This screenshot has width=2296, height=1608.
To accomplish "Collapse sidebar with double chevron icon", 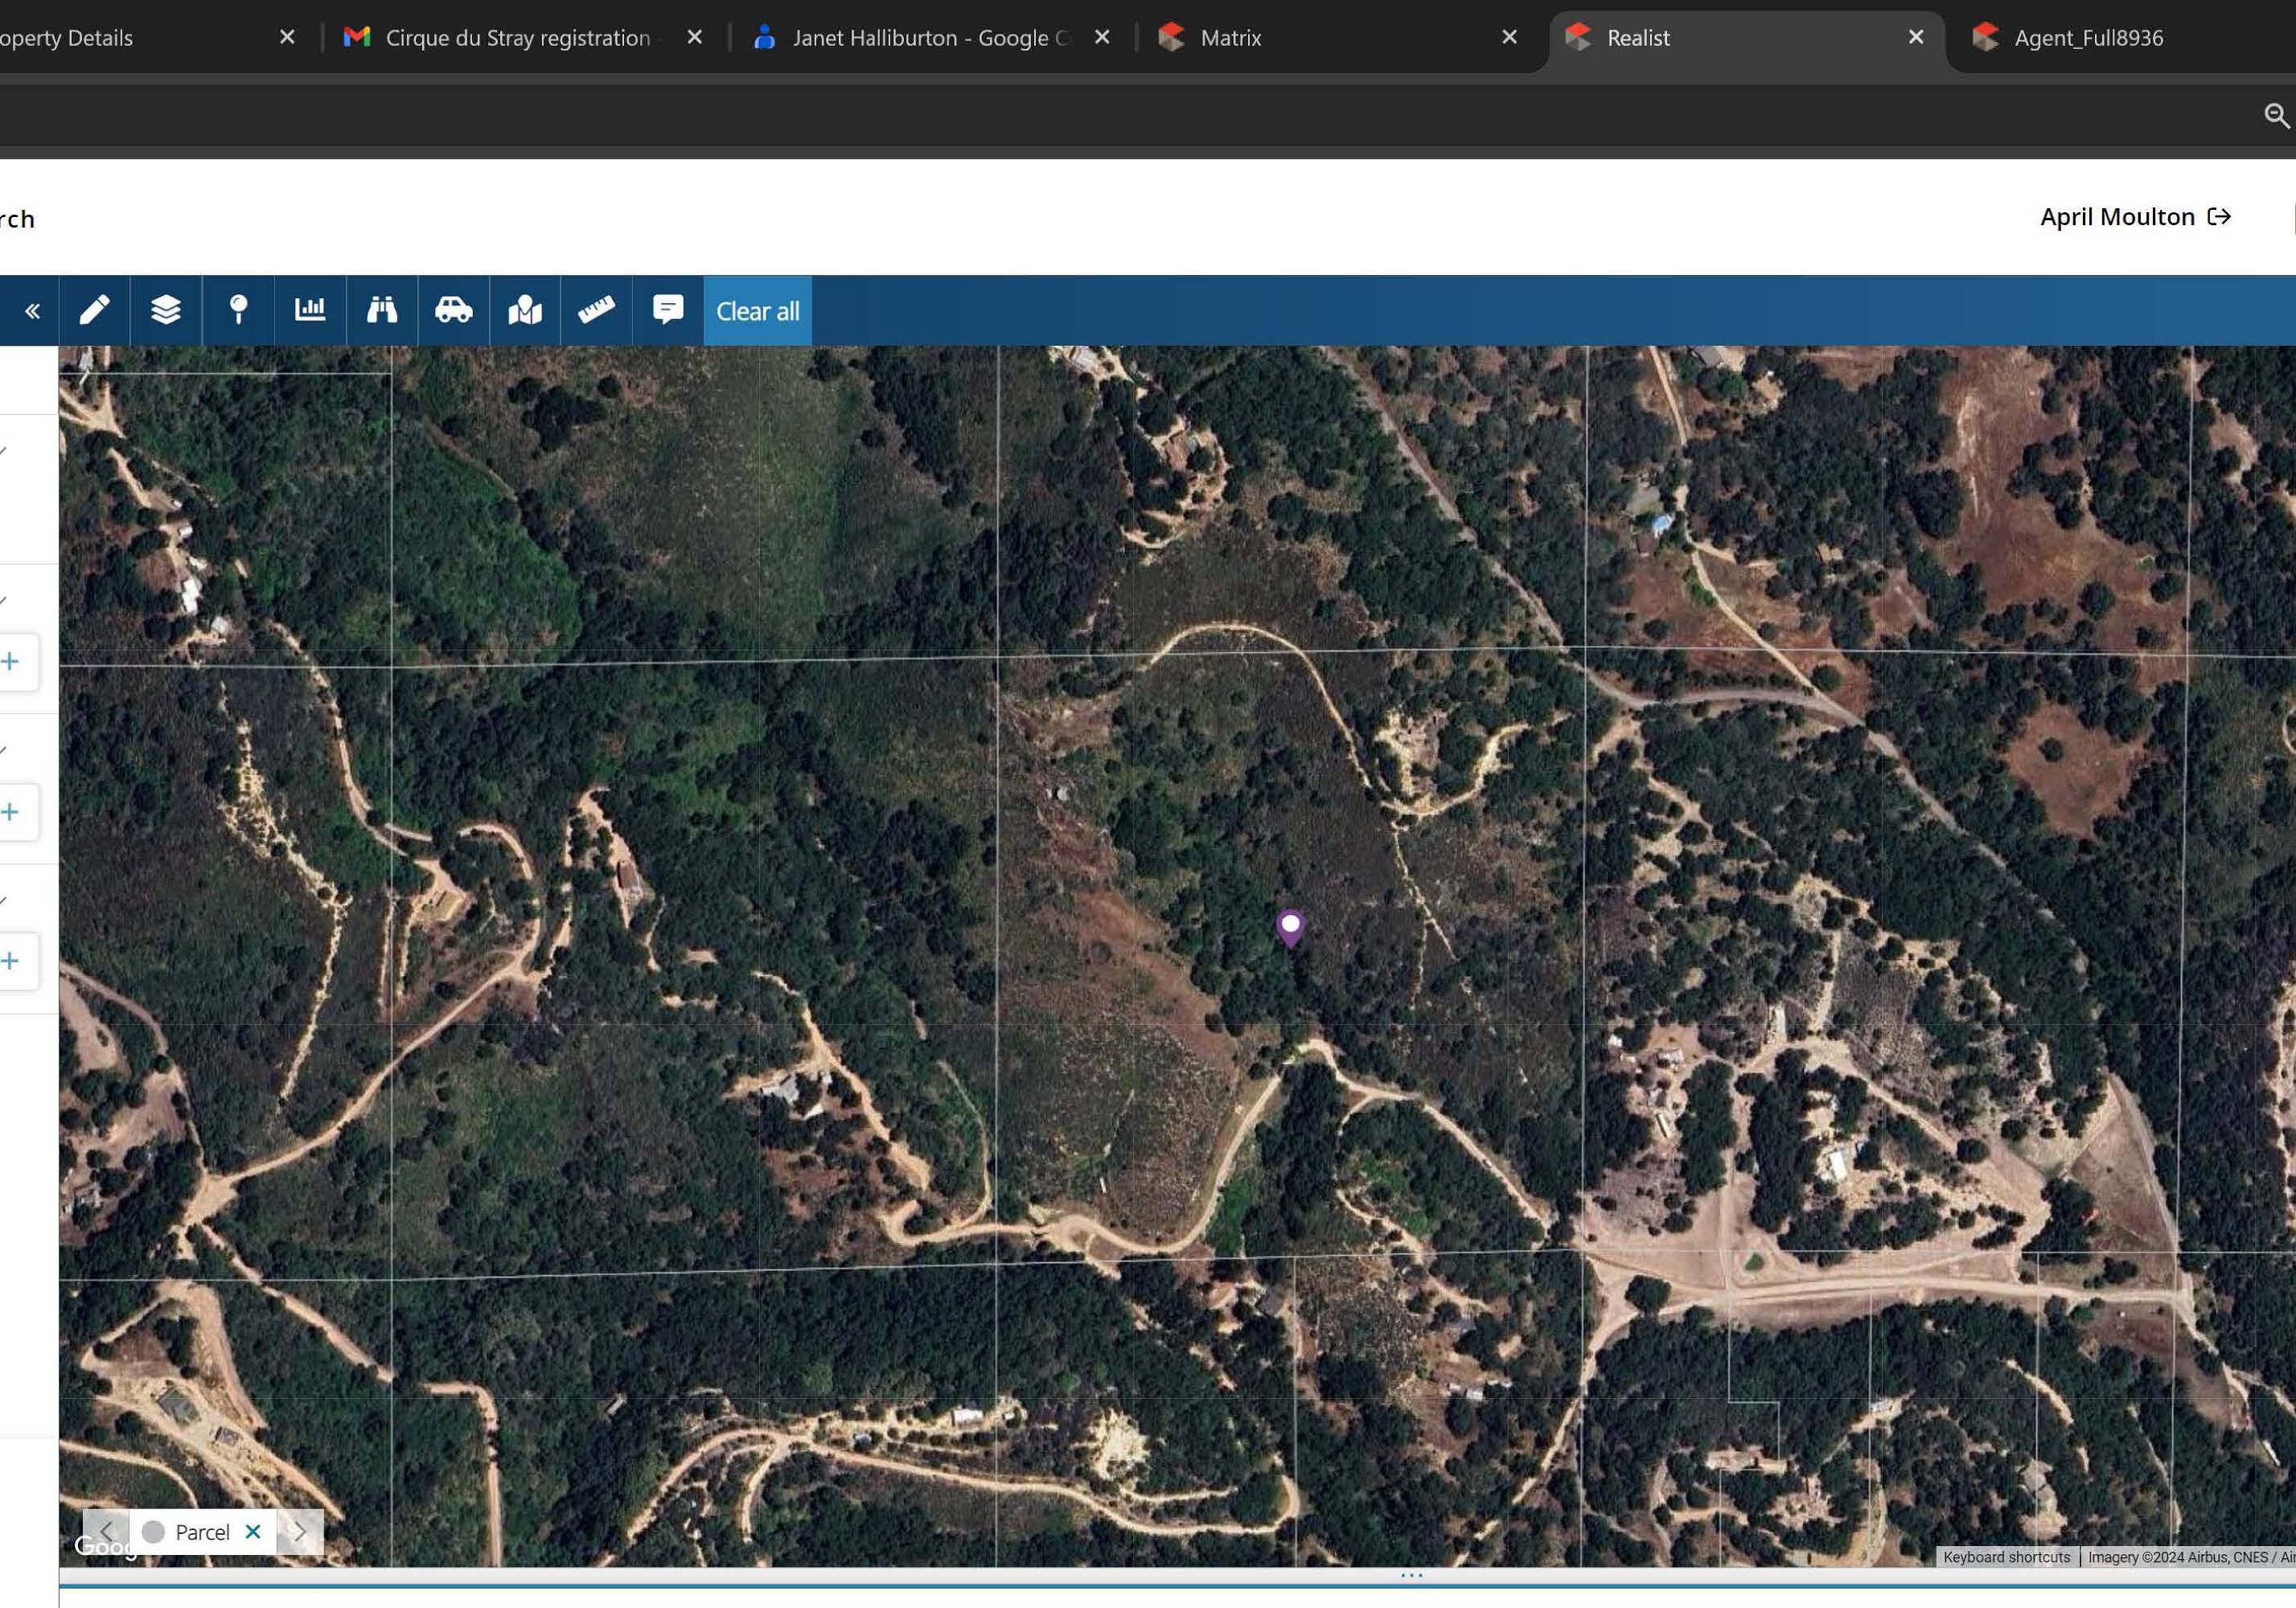I will 32,311.
